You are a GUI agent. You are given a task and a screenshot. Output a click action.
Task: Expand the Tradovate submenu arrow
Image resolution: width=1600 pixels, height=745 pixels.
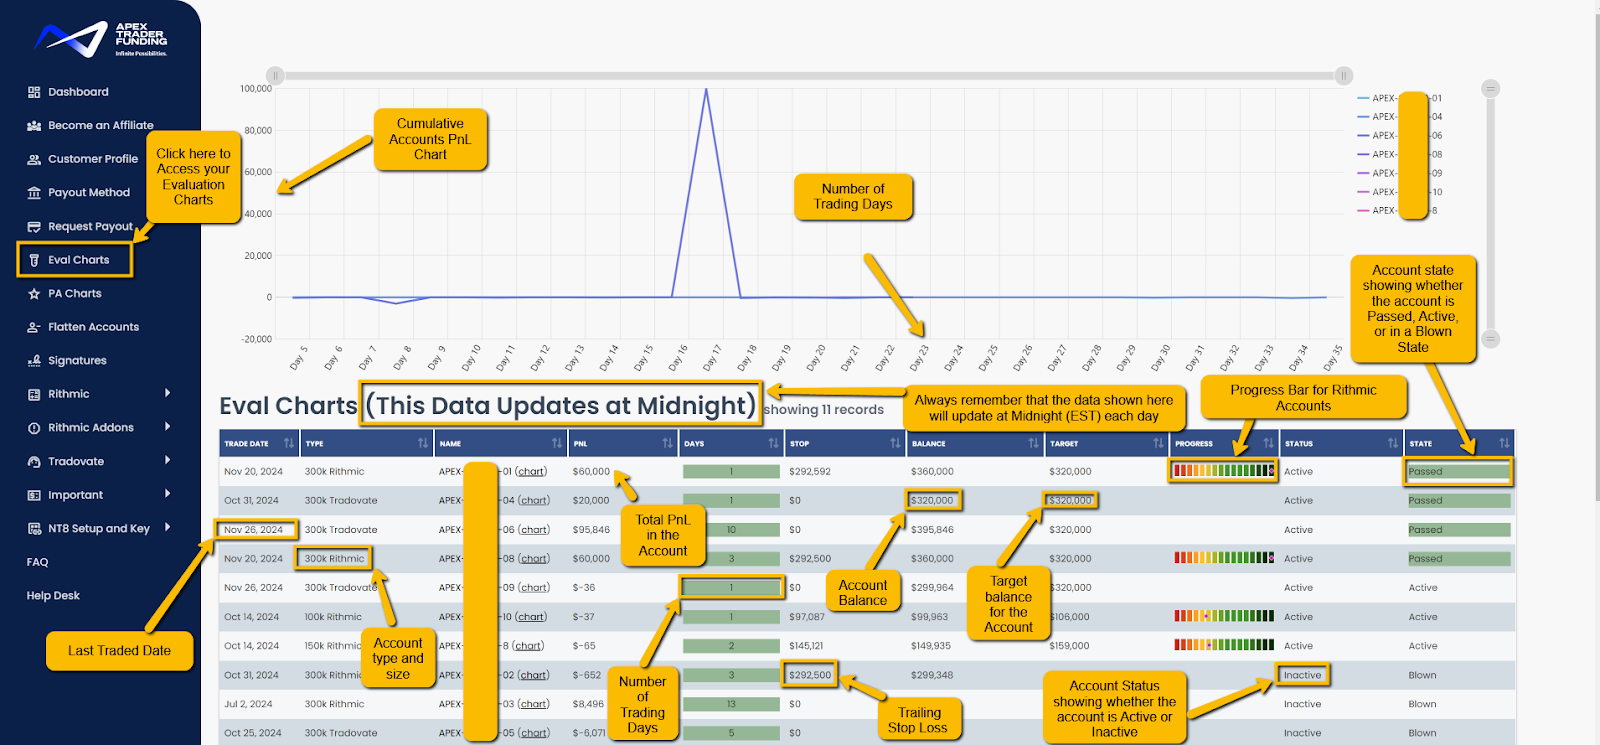[167, 460]
